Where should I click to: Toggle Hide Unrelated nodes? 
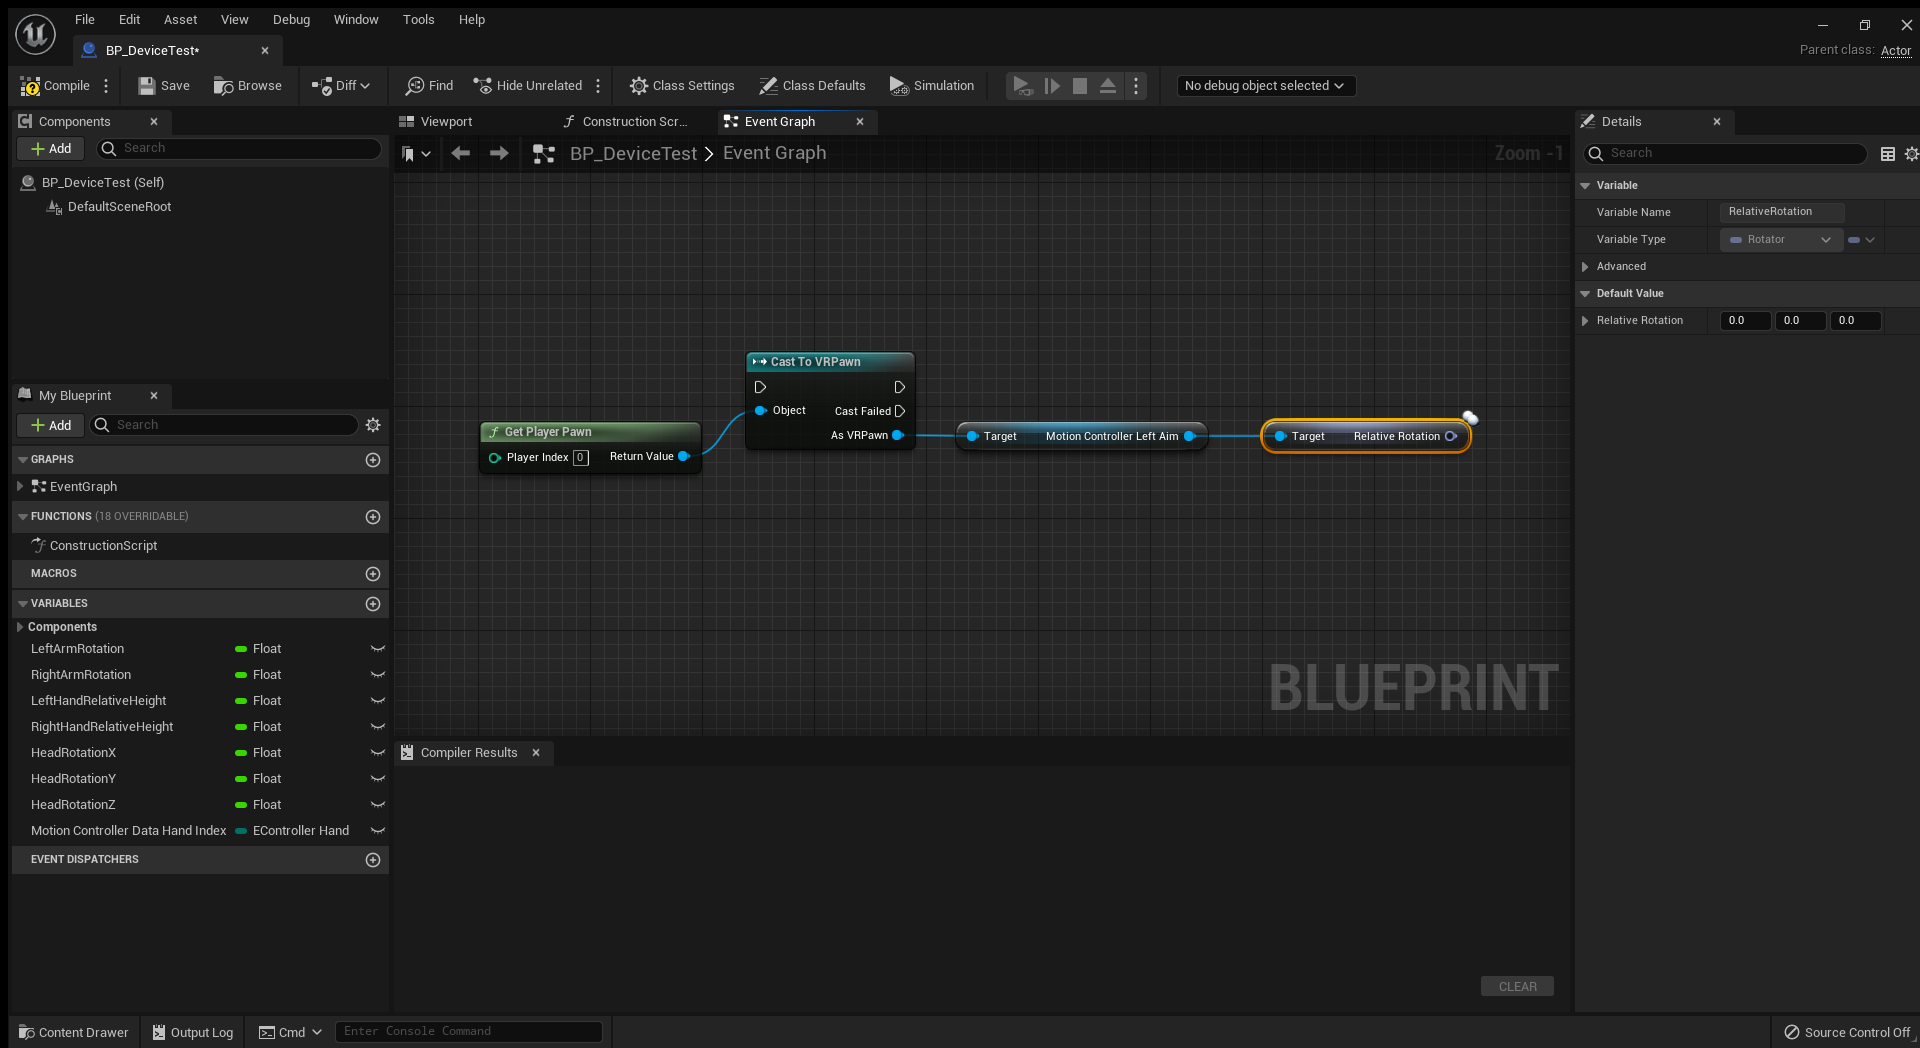pos(527,86)
